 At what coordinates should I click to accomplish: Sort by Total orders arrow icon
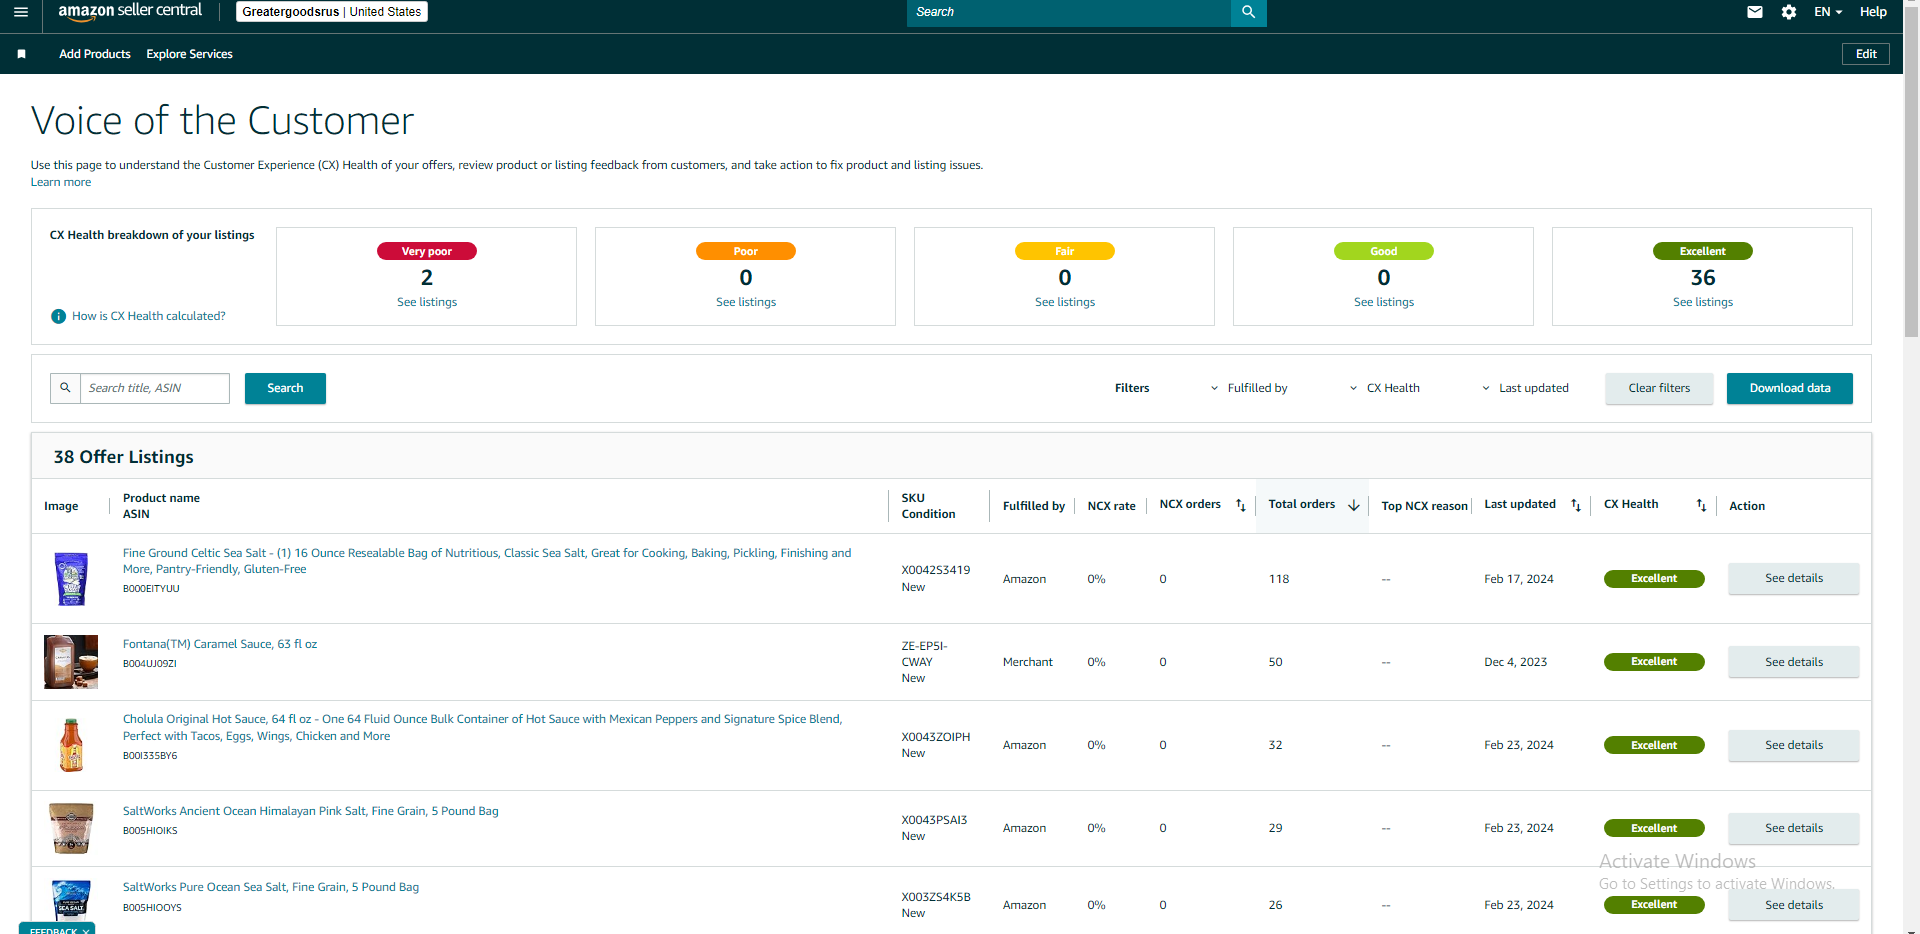coord(1354,505)
